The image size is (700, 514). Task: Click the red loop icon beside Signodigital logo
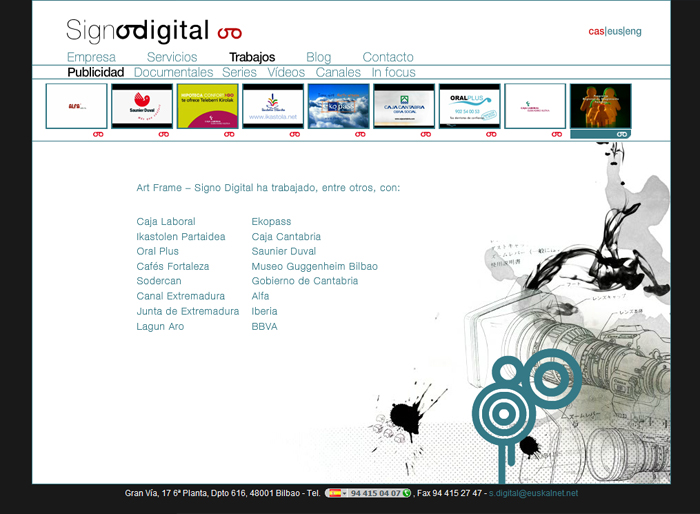click(229, 33)
